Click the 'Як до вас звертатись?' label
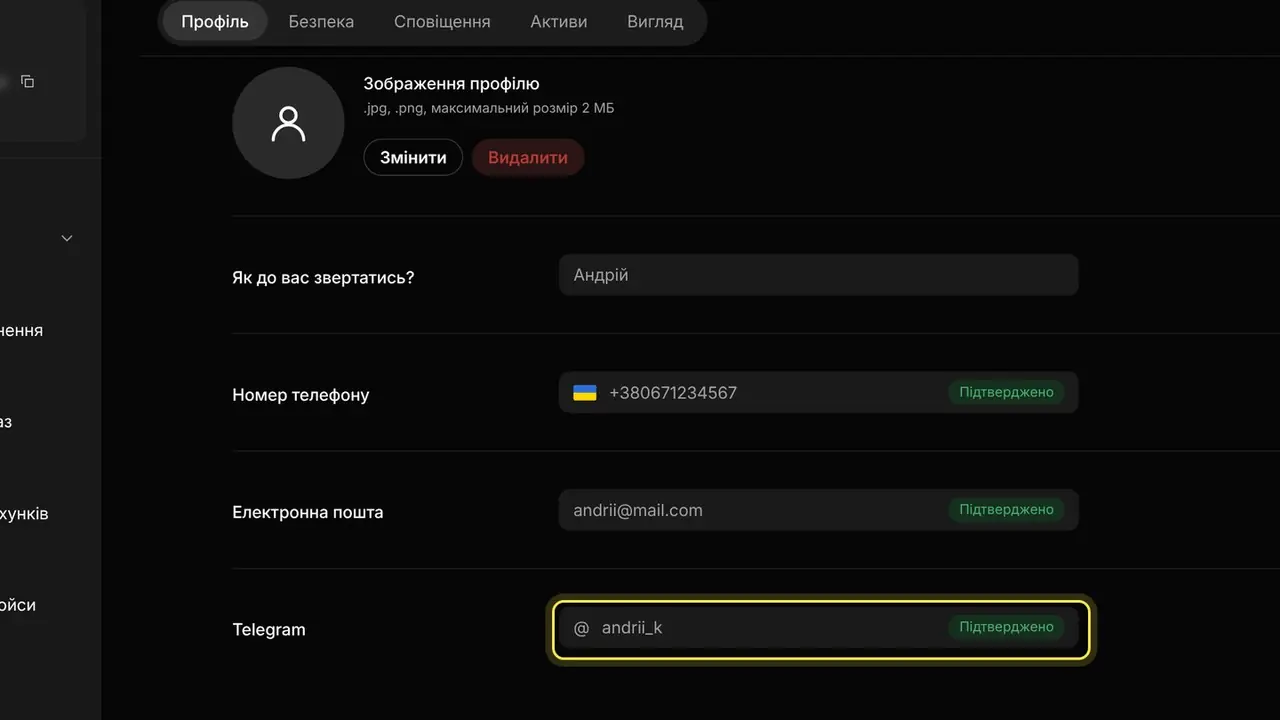The width and height of the screenshot is (1280, 720). pos(323,277)
